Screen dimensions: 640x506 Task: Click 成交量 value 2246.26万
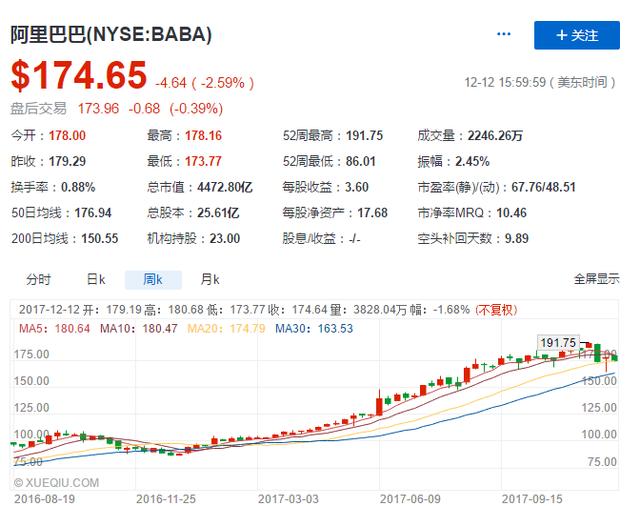pyautogui.click(x=495, y=135)
